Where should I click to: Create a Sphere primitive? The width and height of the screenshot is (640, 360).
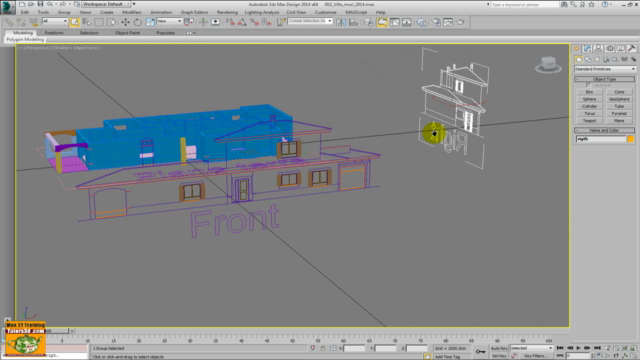(x=589, y=99)
